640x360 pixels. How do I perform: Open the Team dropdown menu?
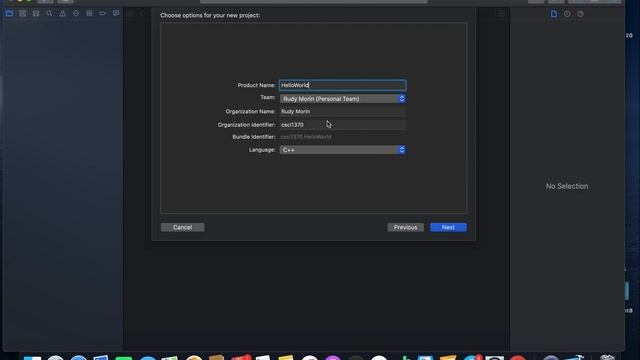click(342, 99)
